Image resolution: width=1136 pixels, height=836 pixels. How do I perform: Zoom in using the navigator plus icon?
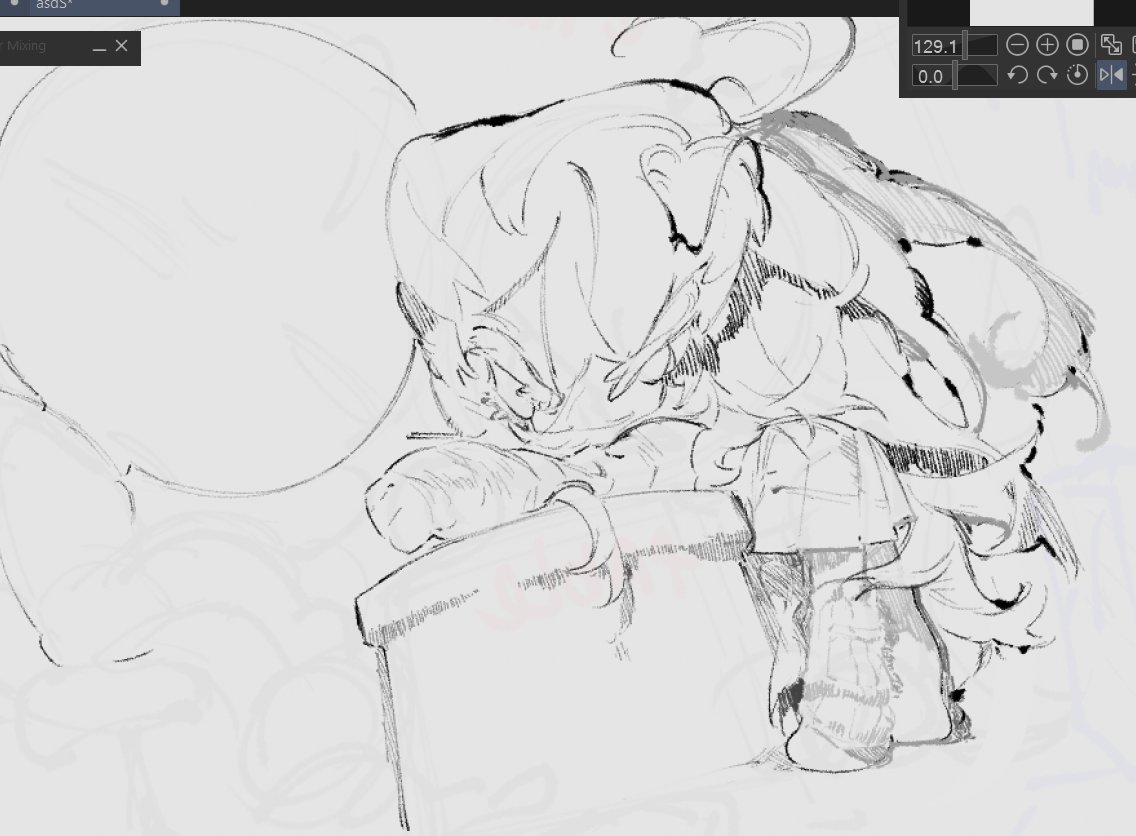1048,45
